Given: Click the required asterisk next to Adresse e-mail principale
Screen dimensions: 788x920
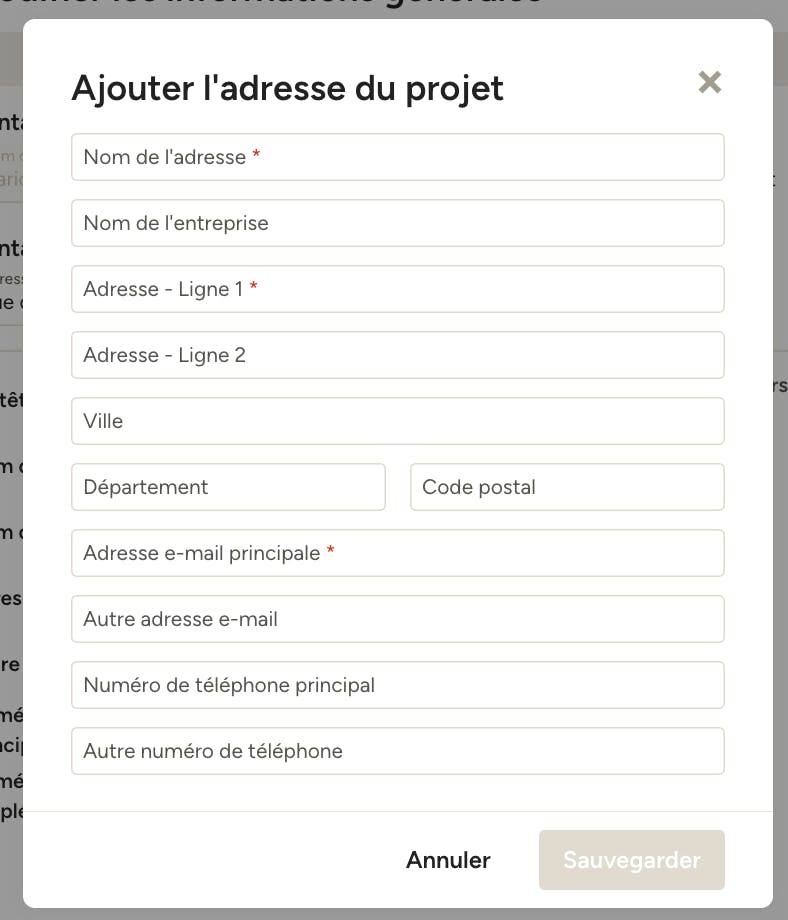Looking at the screenshot, I should 330,550.
